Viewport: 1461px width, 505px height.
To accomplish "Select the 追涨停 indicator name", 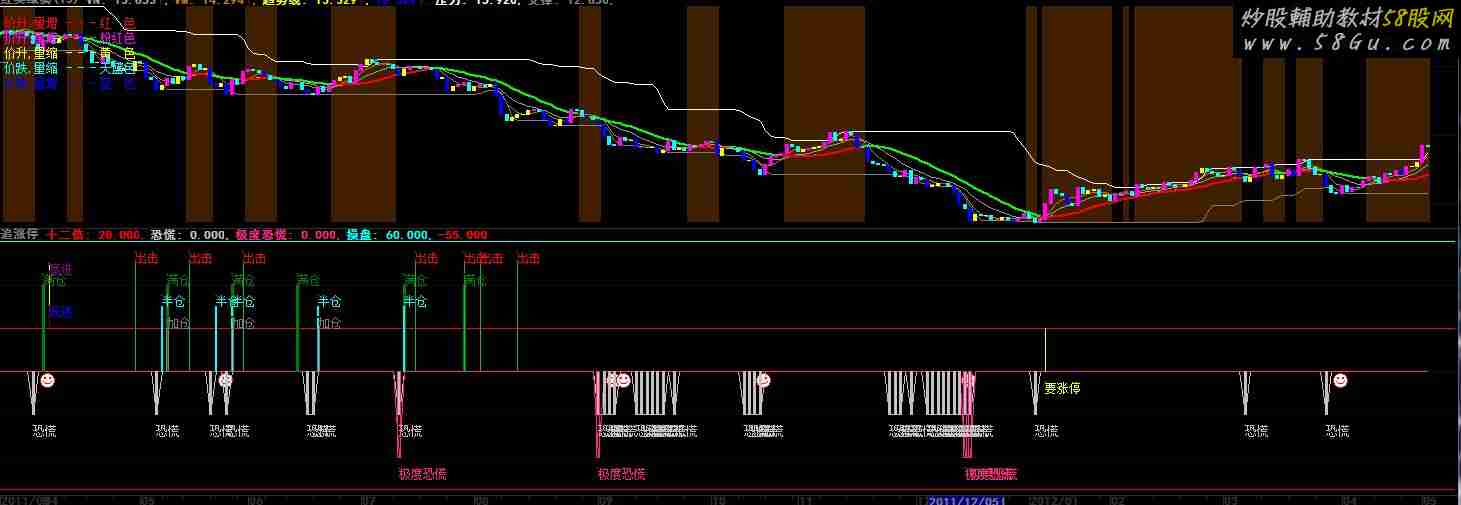I will pyautogui.click(x=19, y=234).
